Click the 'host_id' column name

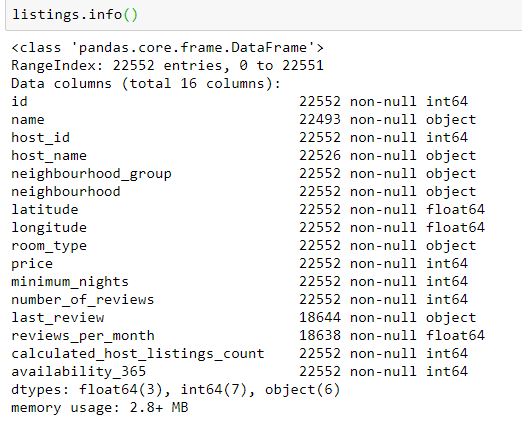[40, 138]
